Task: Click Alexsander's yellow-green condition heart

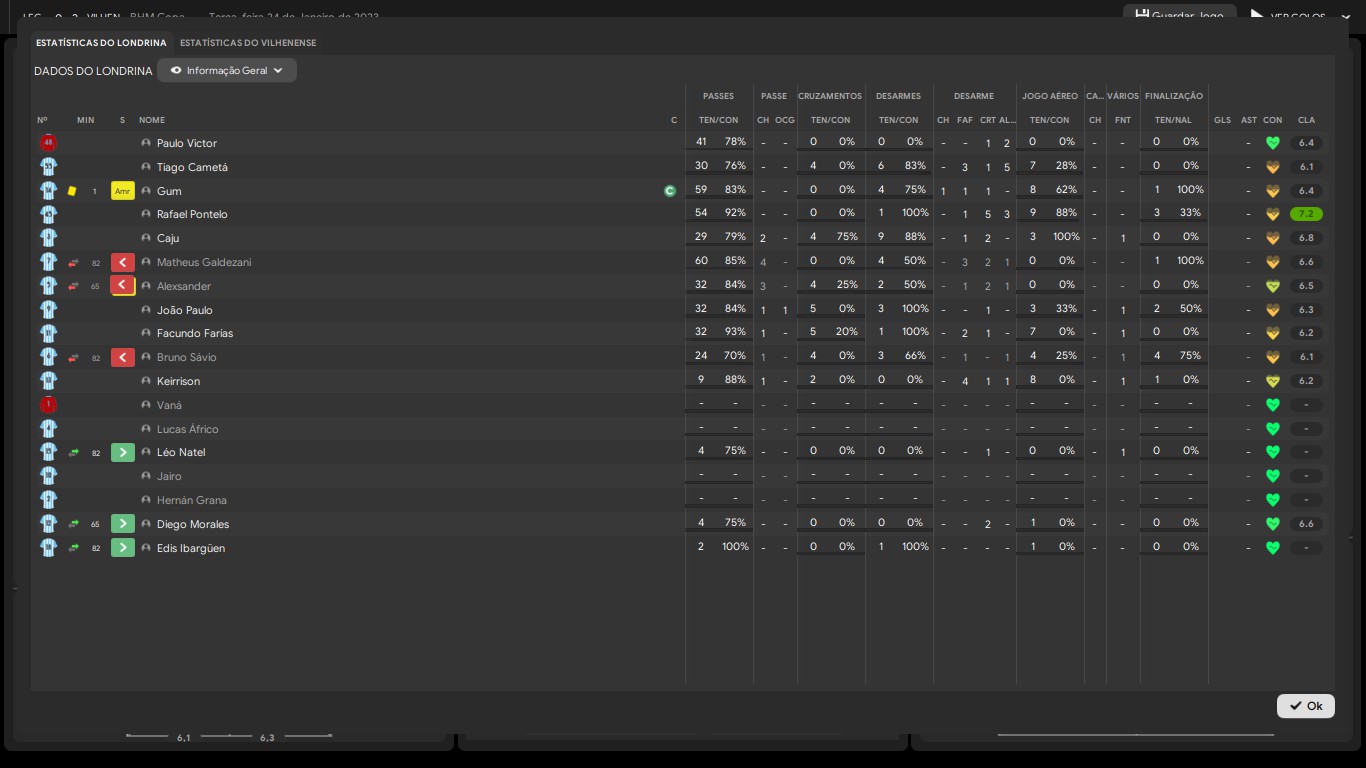Action: [1273, 286]
